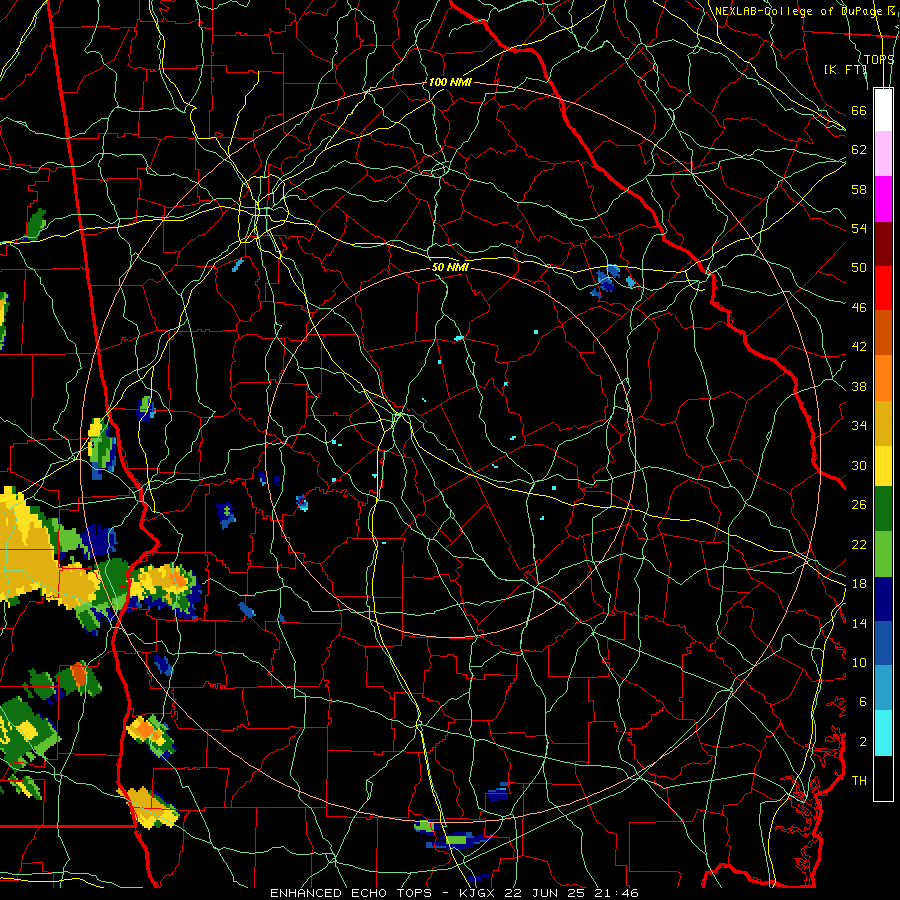The height and width of the screenshot is (900, 900).
Task: Click the "100 NMI" range ring label
Action: point(450,82)
